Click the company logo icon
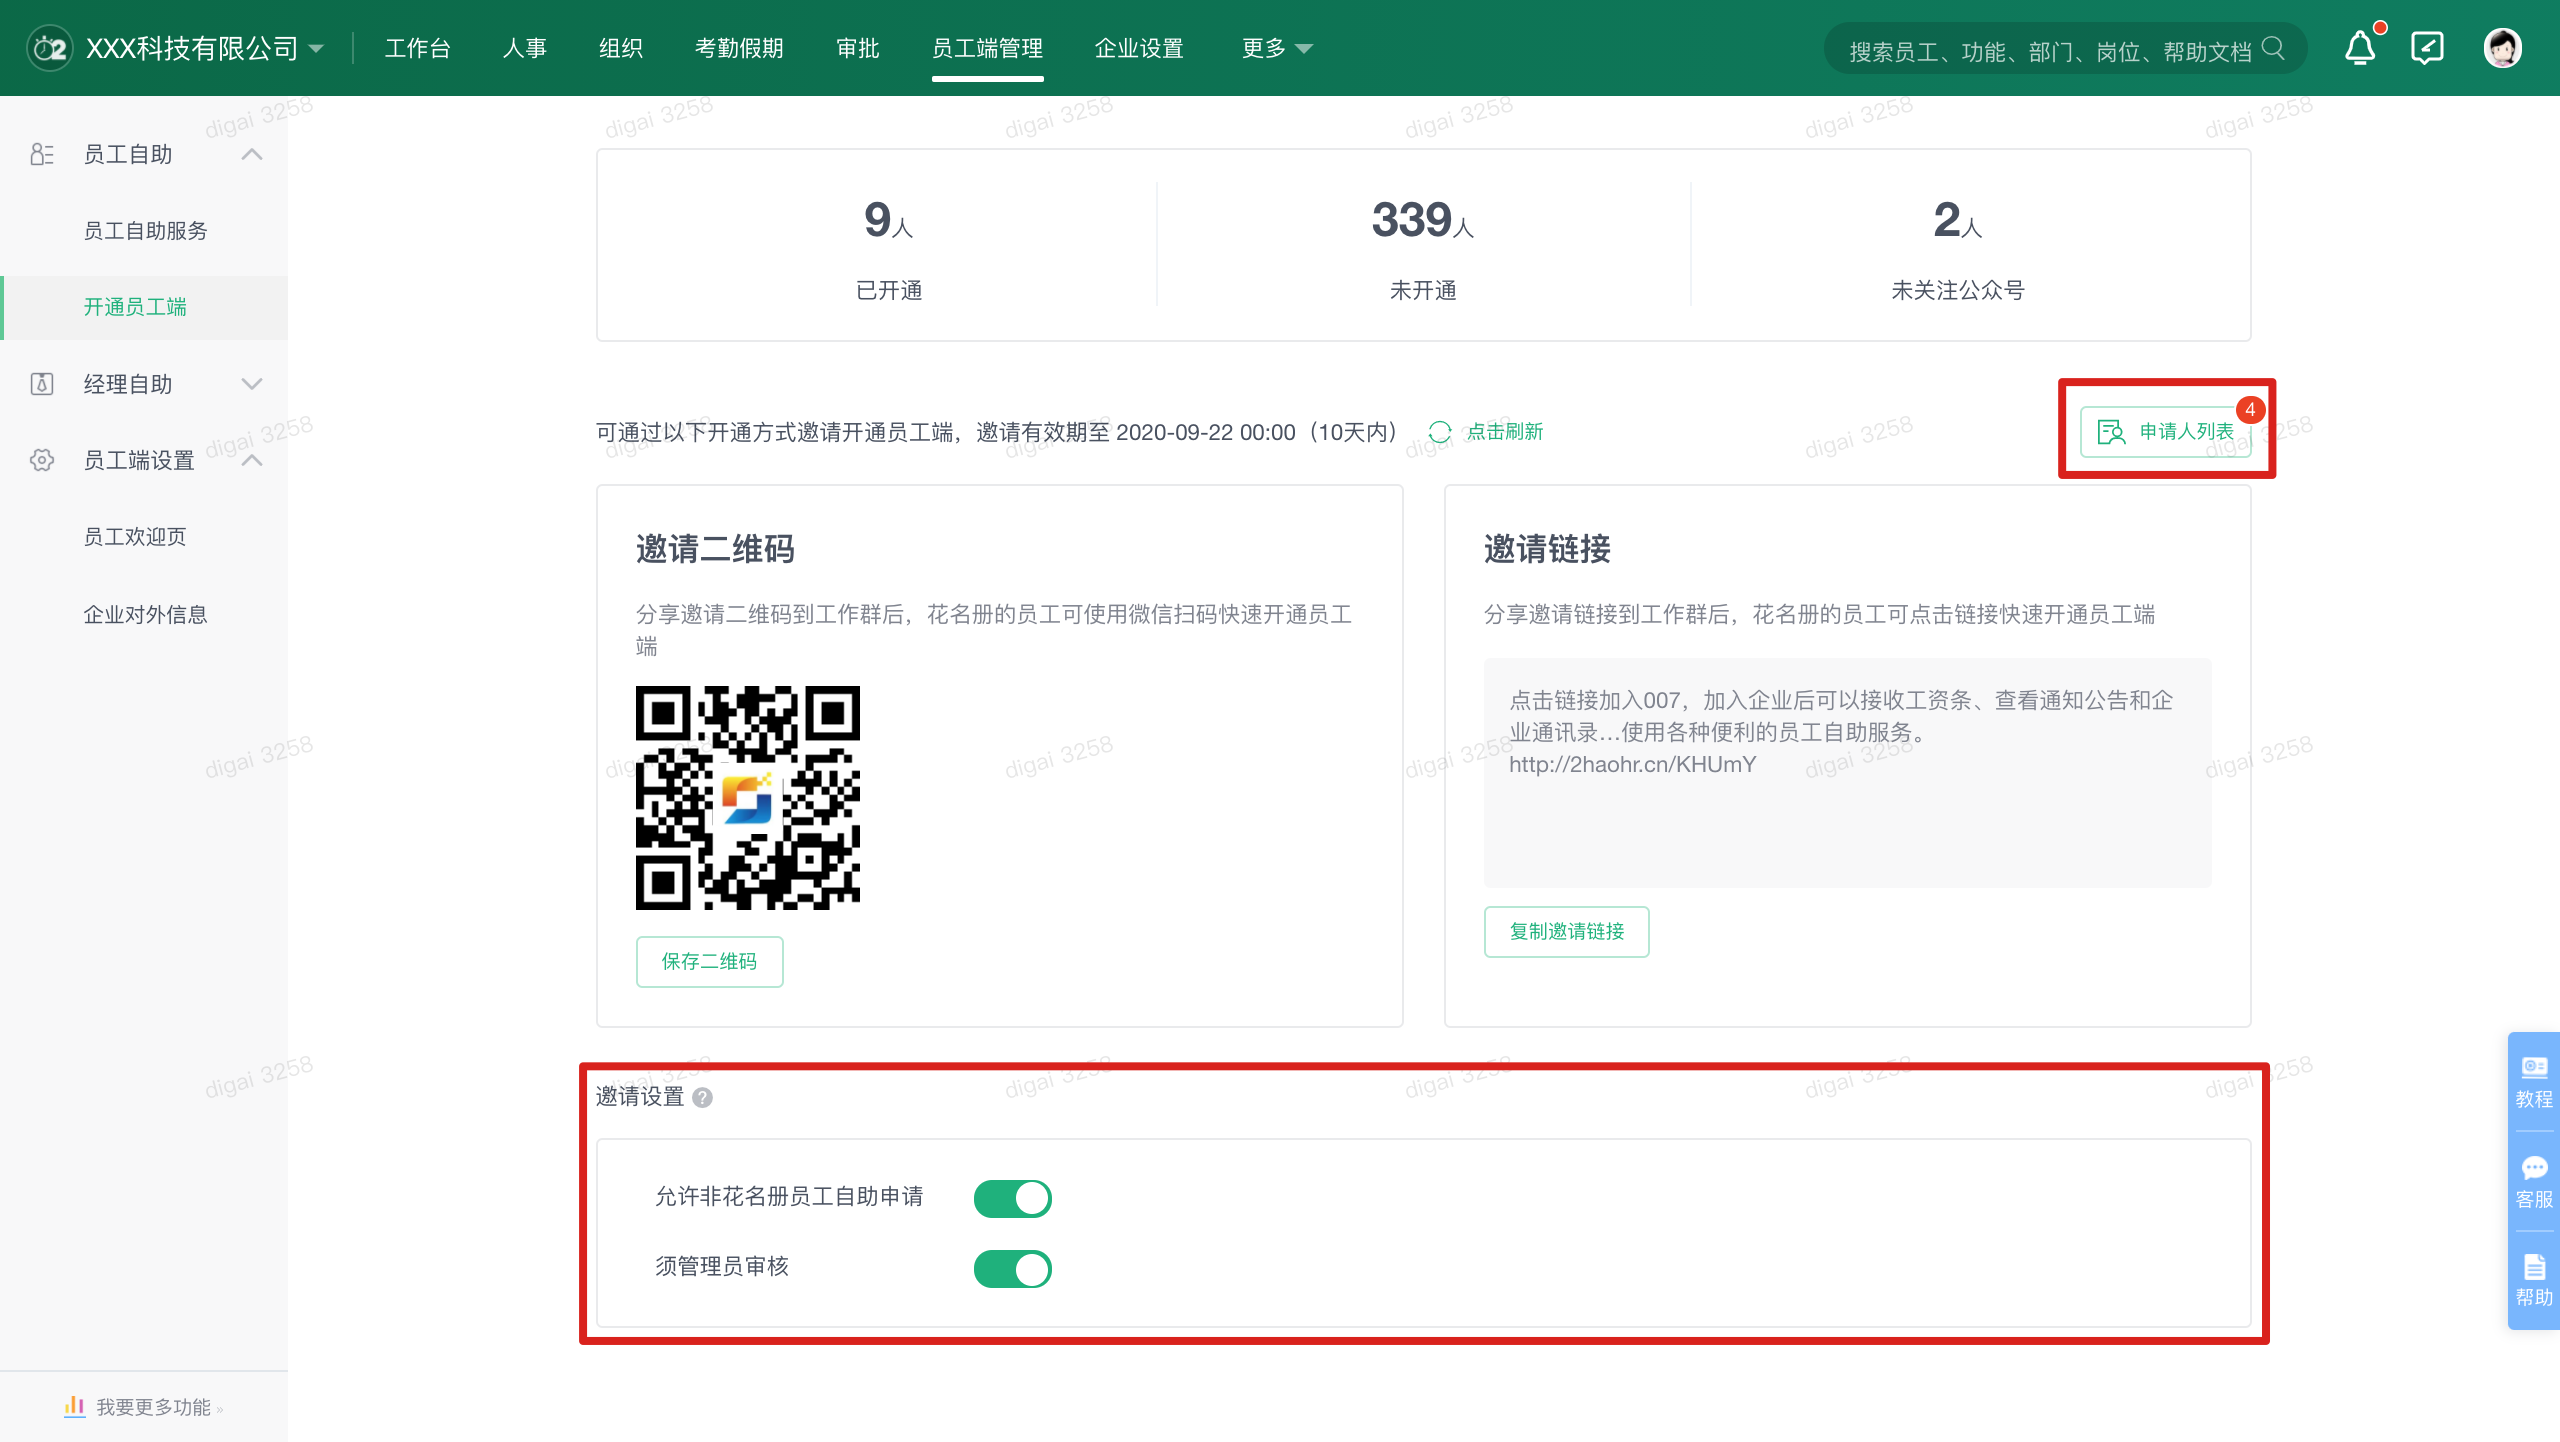The width and height of the screenshot is (2560, 1442). pos(49,48)
